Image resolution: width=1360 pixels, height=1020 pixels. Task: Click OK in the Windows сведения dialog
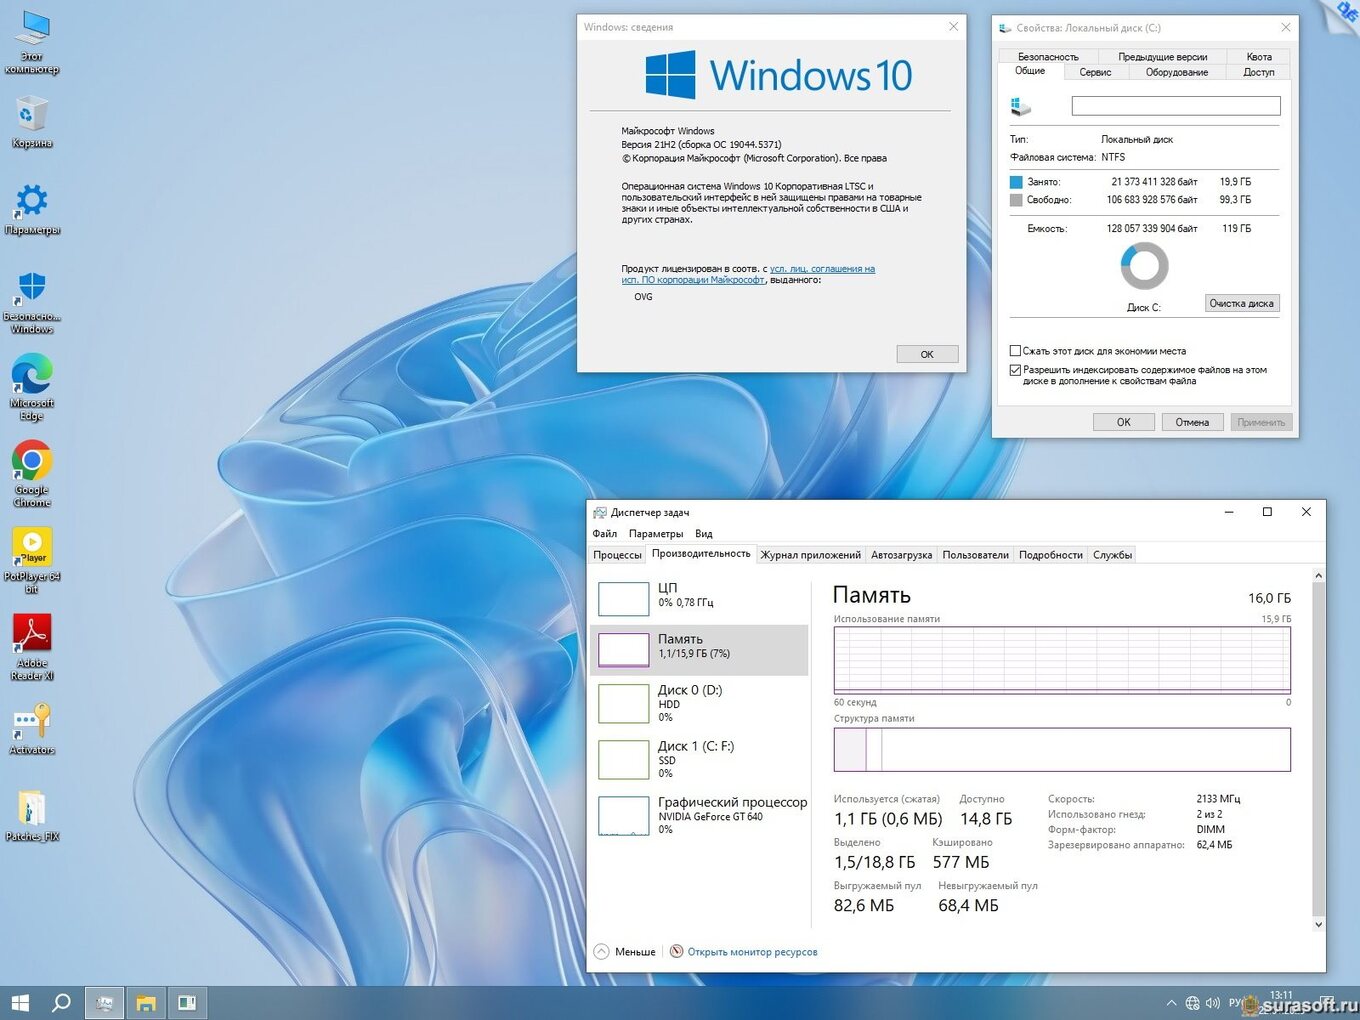927,354
